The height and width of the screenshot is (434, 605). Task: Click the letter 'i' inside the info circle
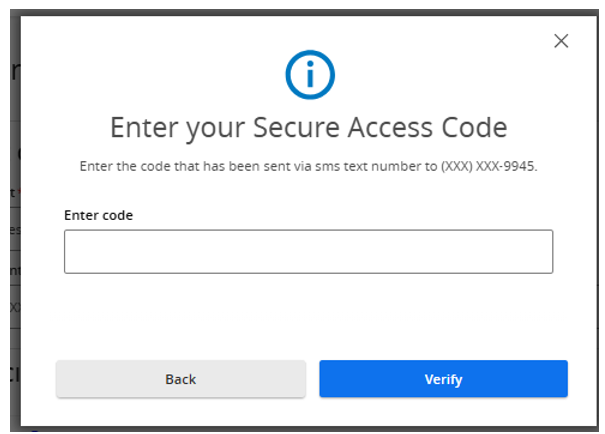310,74
